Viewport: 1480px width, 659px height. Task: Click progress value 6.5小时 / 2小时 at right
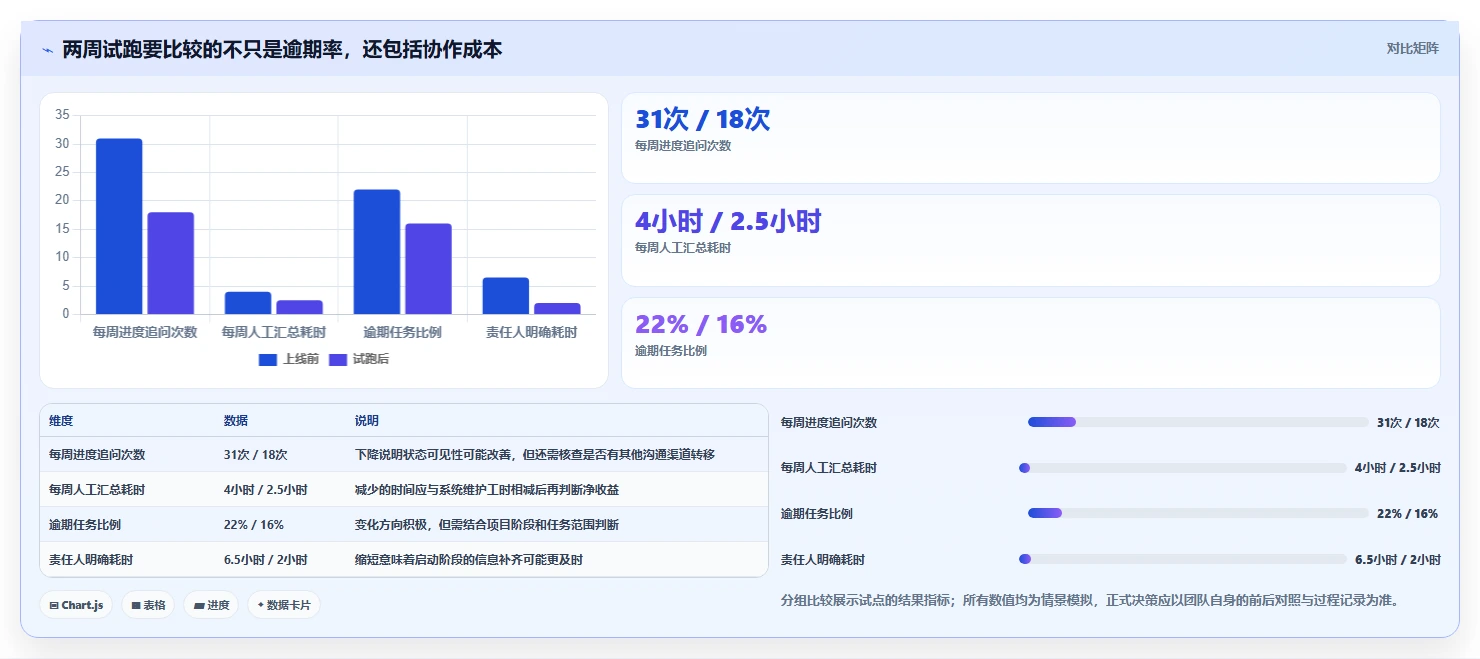(1398, 559)
